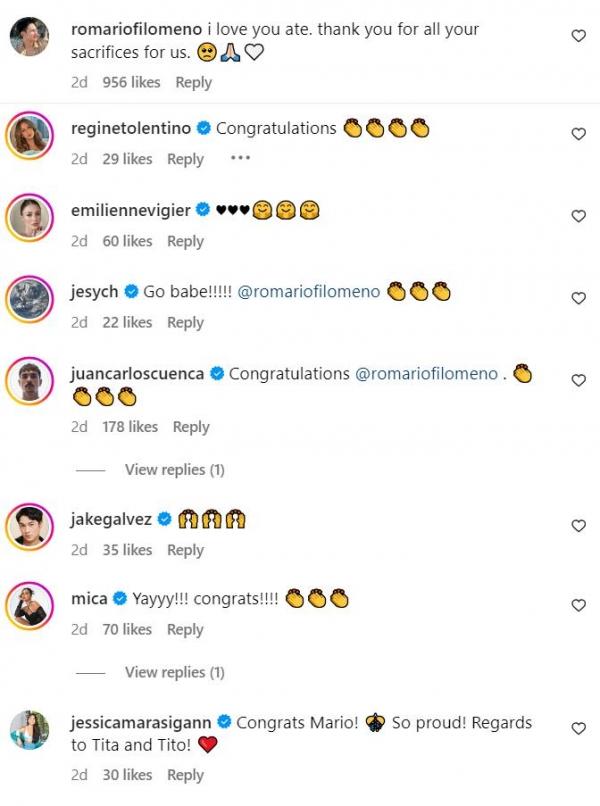Reply to jessicamarasigann's comment
Image resolution: width=600 pixels, height=806 pixels.
tap(185, 775)
